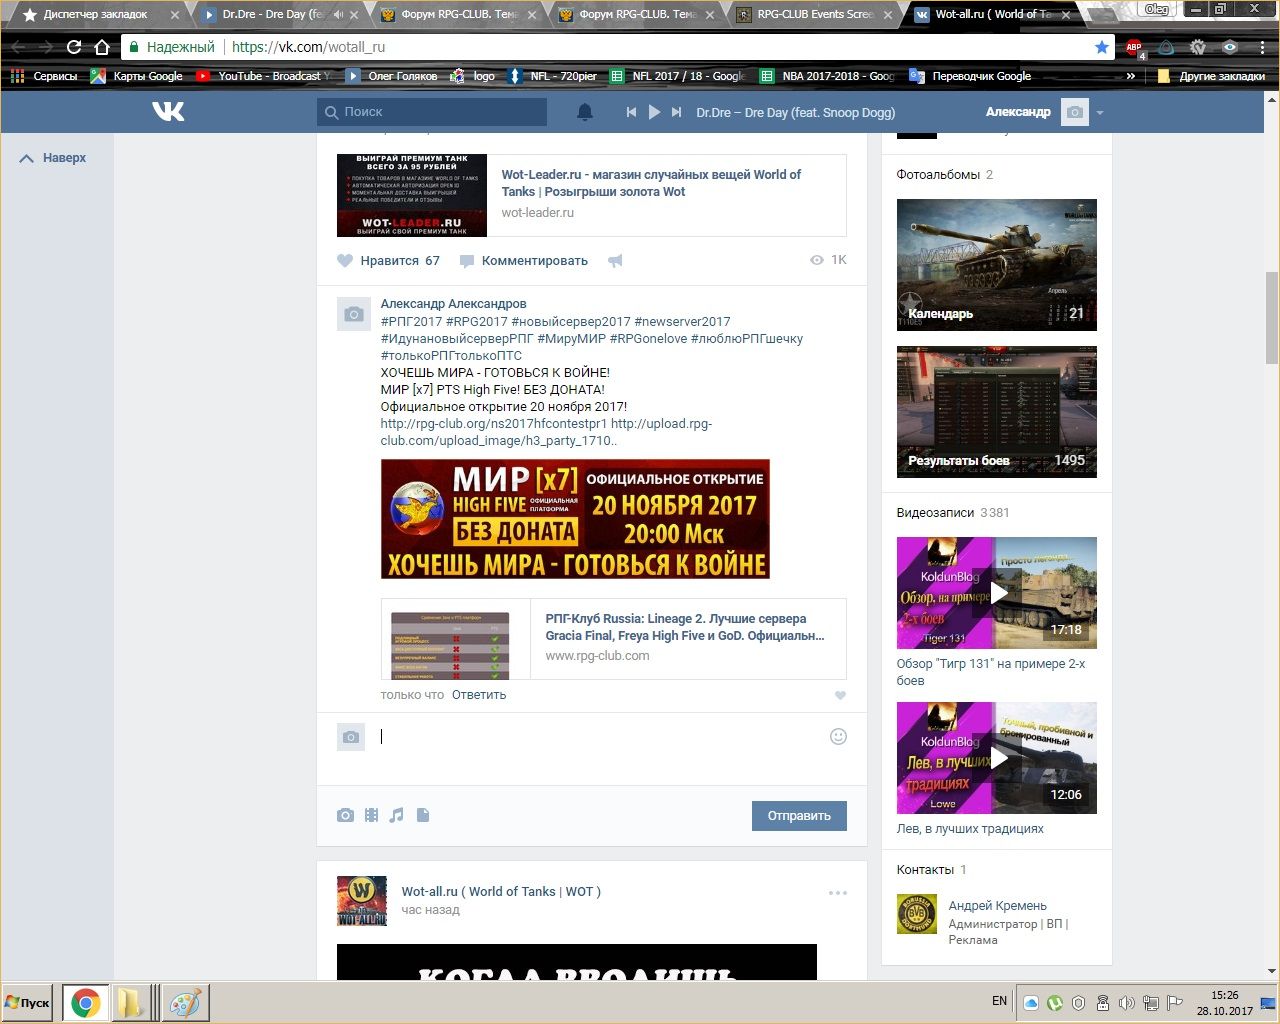Open Андрей Кремень's contact profile
1280x1024 pixels.
point(997,906)
